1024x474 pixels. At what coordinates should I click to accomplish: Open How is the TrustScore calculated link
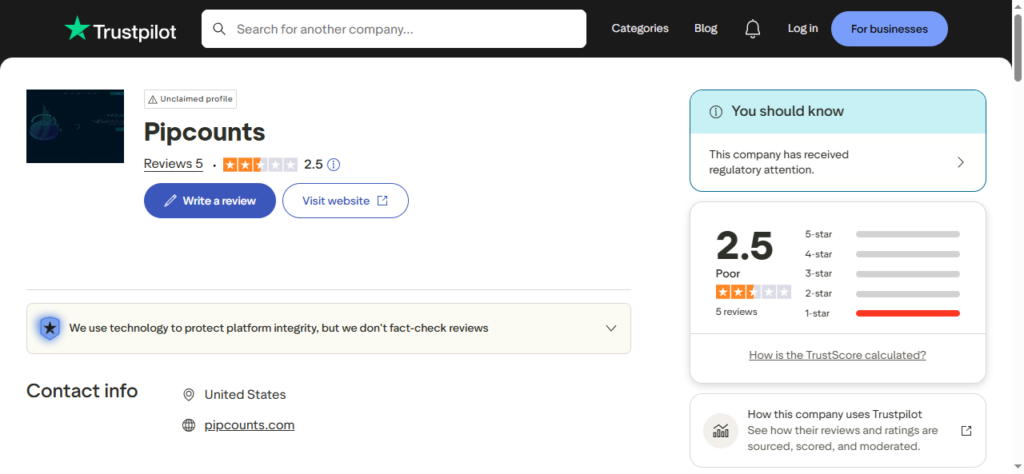(837, 355)
